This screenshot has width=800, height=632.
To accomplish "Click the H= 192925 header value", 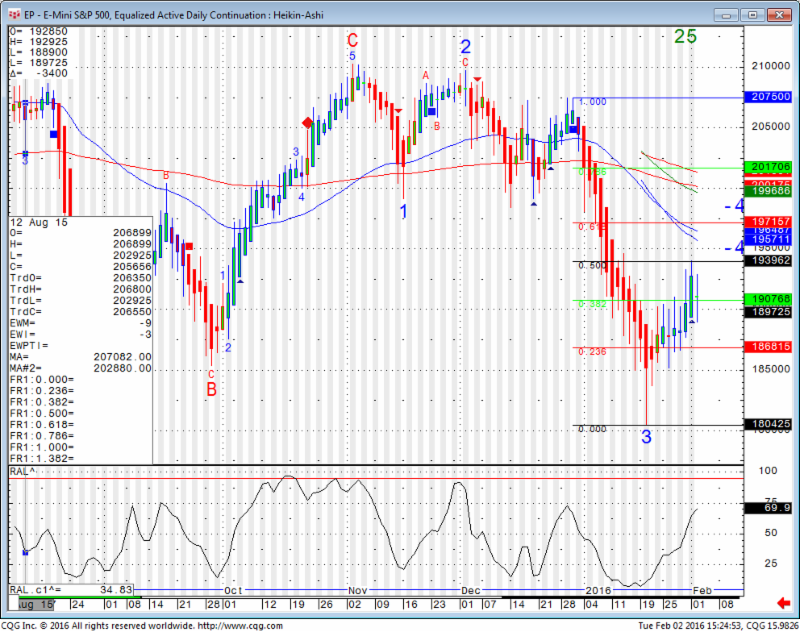I will click(39, 42).
